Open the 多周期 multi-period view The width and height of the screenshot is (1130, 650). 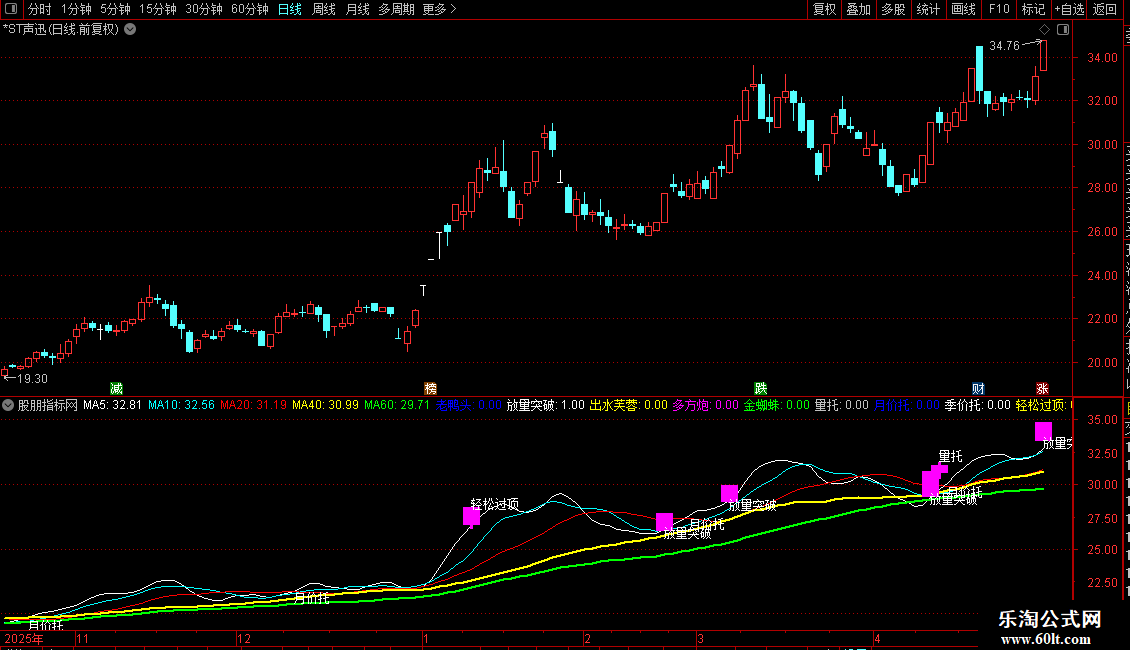click(396, 9)
